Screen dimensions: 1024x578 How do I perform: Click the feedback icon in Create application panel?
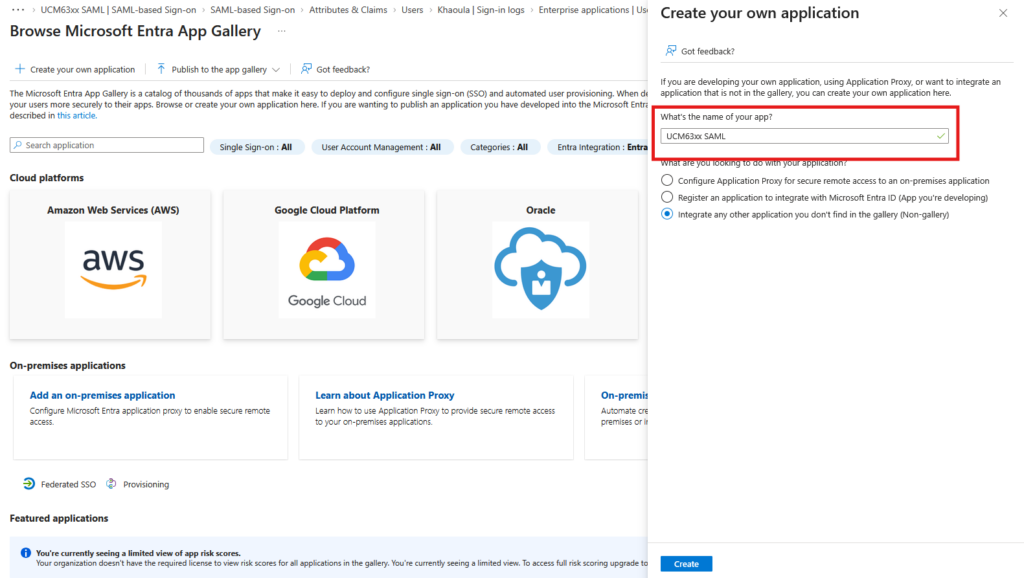(x=671, y=50)
